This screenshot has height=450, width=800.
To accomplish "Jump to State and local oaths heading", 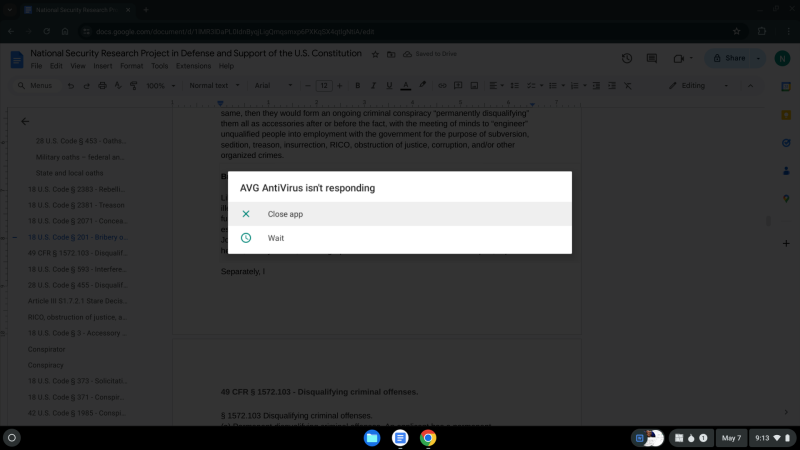I will coord(69,173).
